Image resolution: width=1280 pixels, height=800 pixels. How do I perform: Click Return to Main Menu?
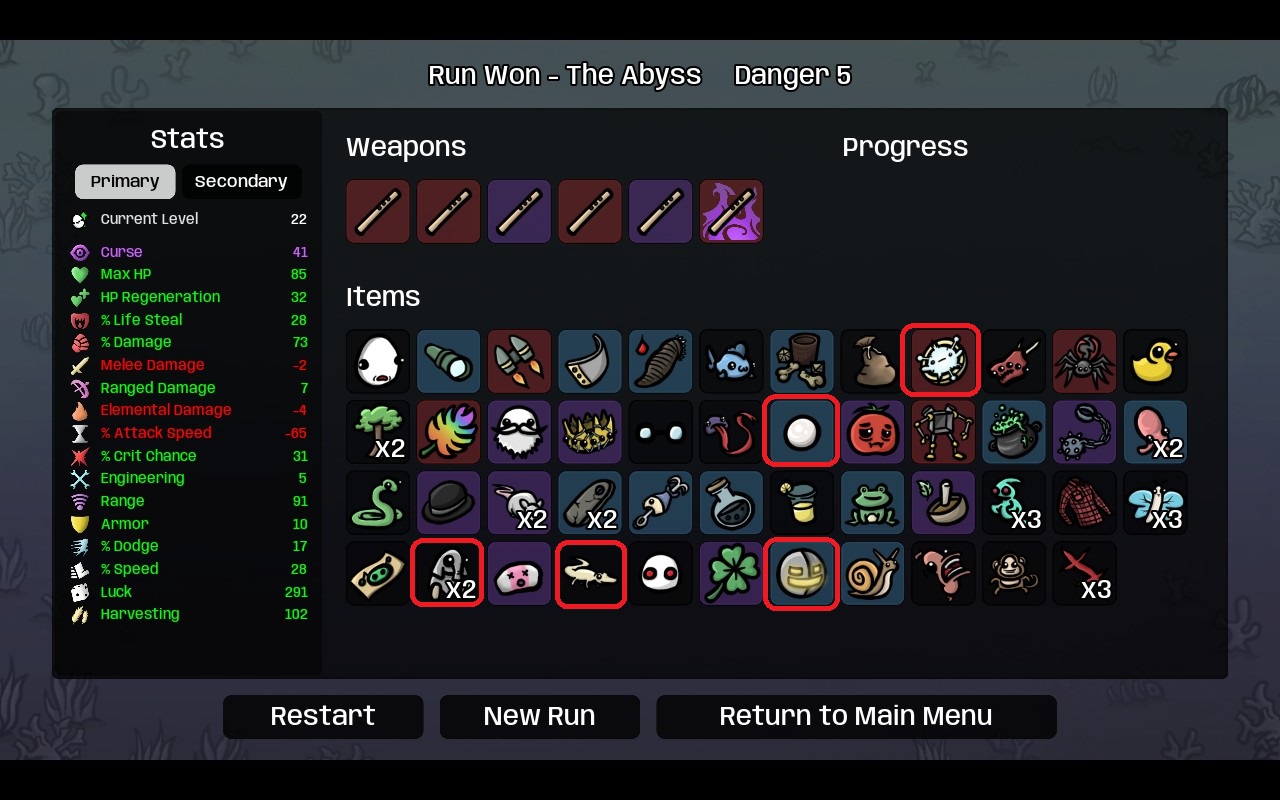coord(856,716)
